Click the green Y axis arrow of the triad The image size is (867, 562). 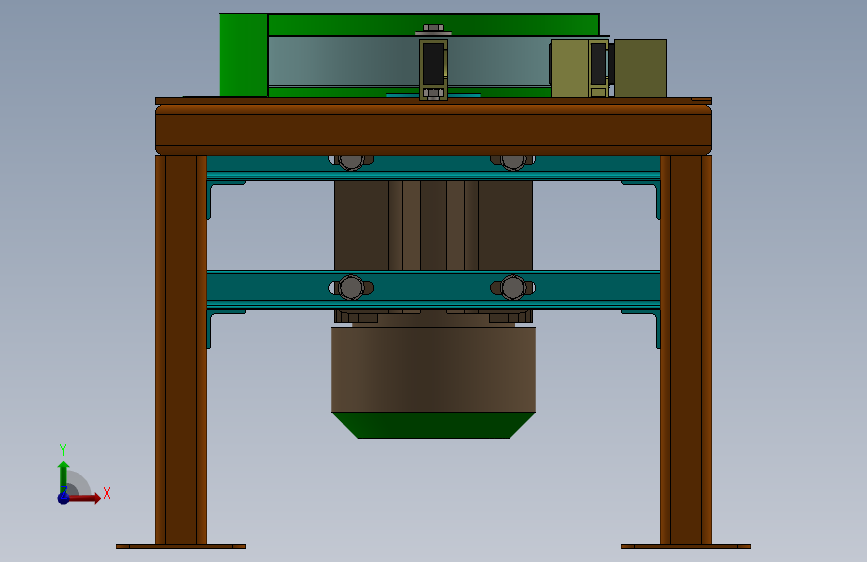64,476
